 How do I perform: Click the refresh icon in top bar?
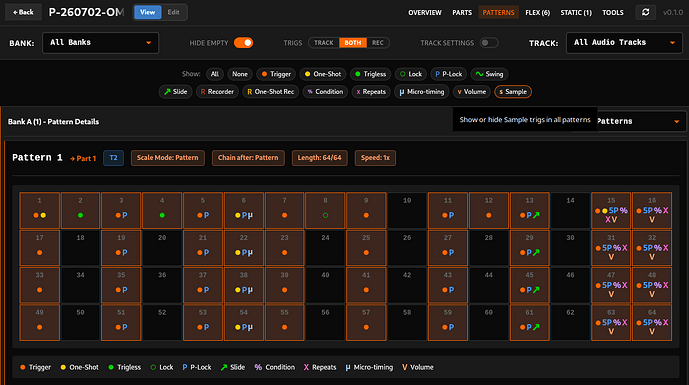(x=645, y=12)
